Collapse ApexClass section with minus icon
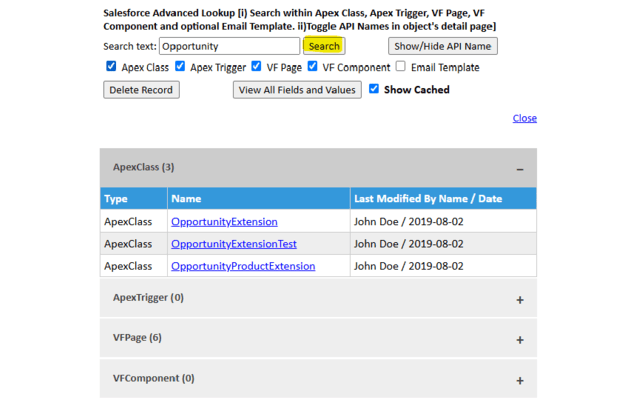 [520, 169]
